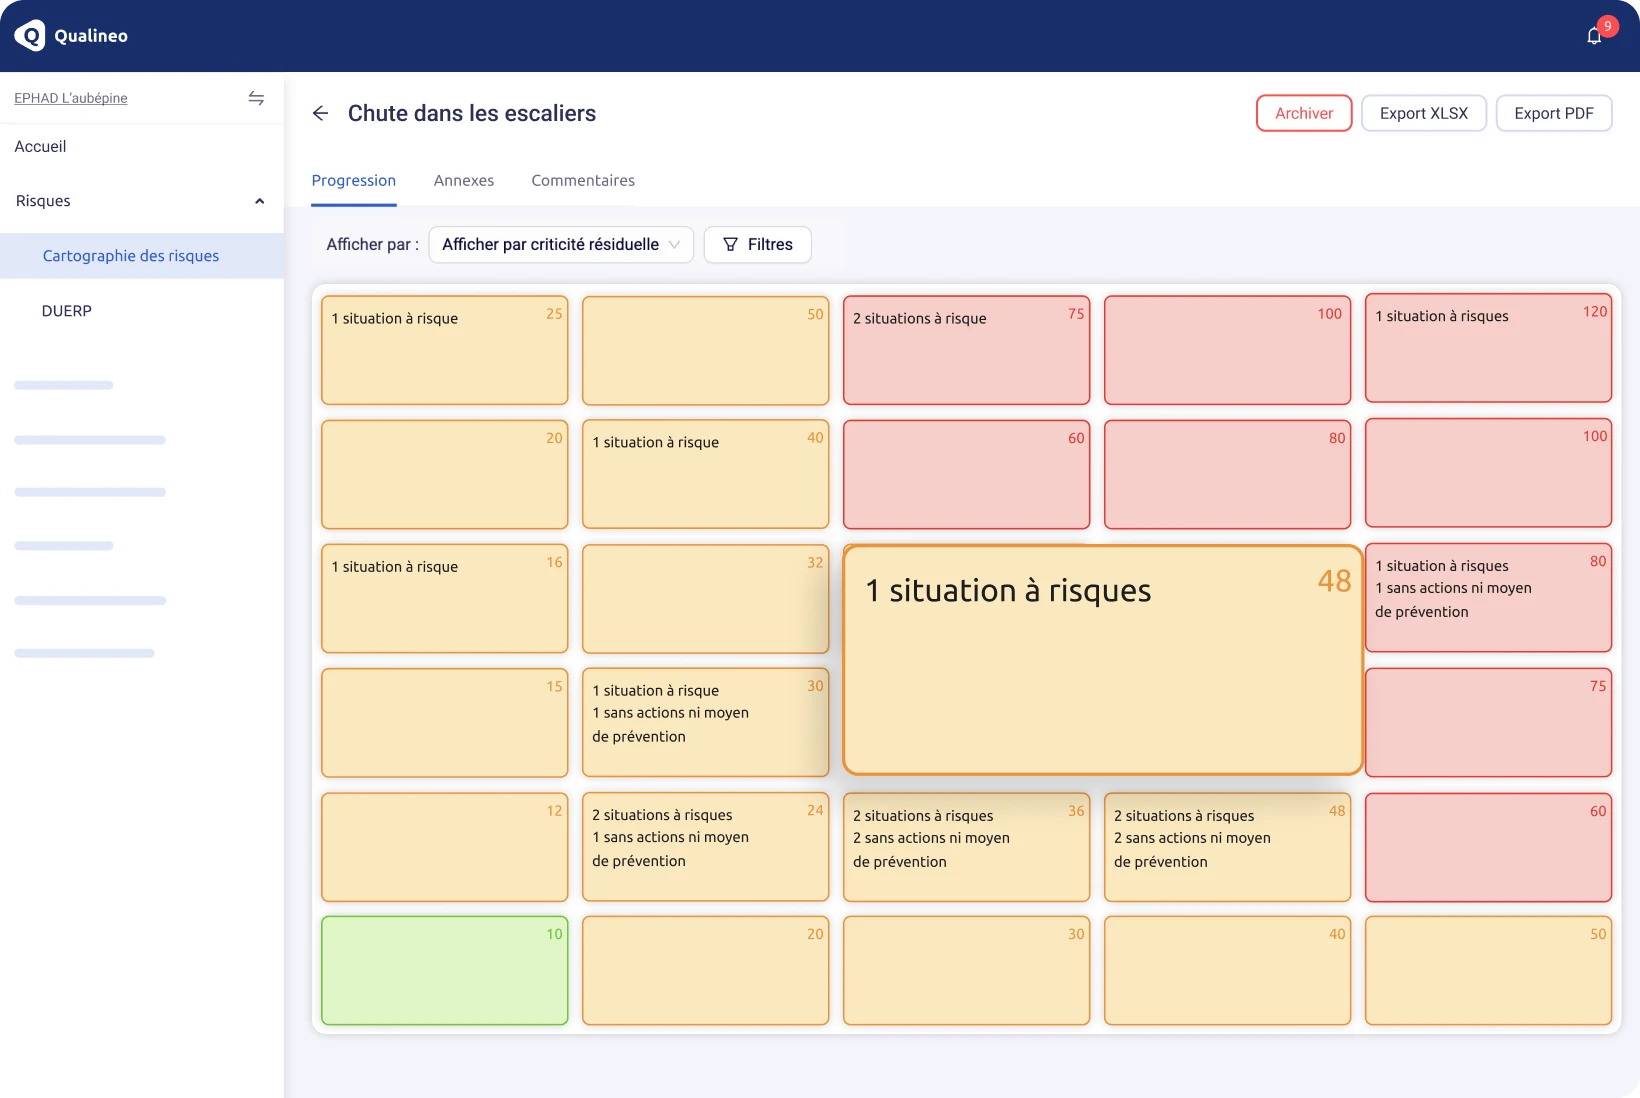Viewport: 1640px width, 1098px height.
Task: Select the red cell scored 120
Action: (1488, 348)
